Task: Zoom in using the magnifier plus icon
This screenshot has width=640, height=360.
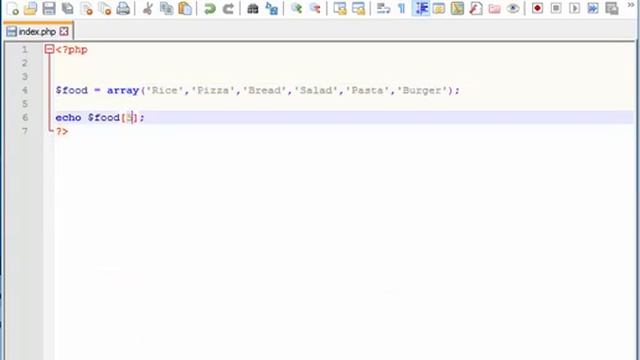Action: click(x=297, y=8)
